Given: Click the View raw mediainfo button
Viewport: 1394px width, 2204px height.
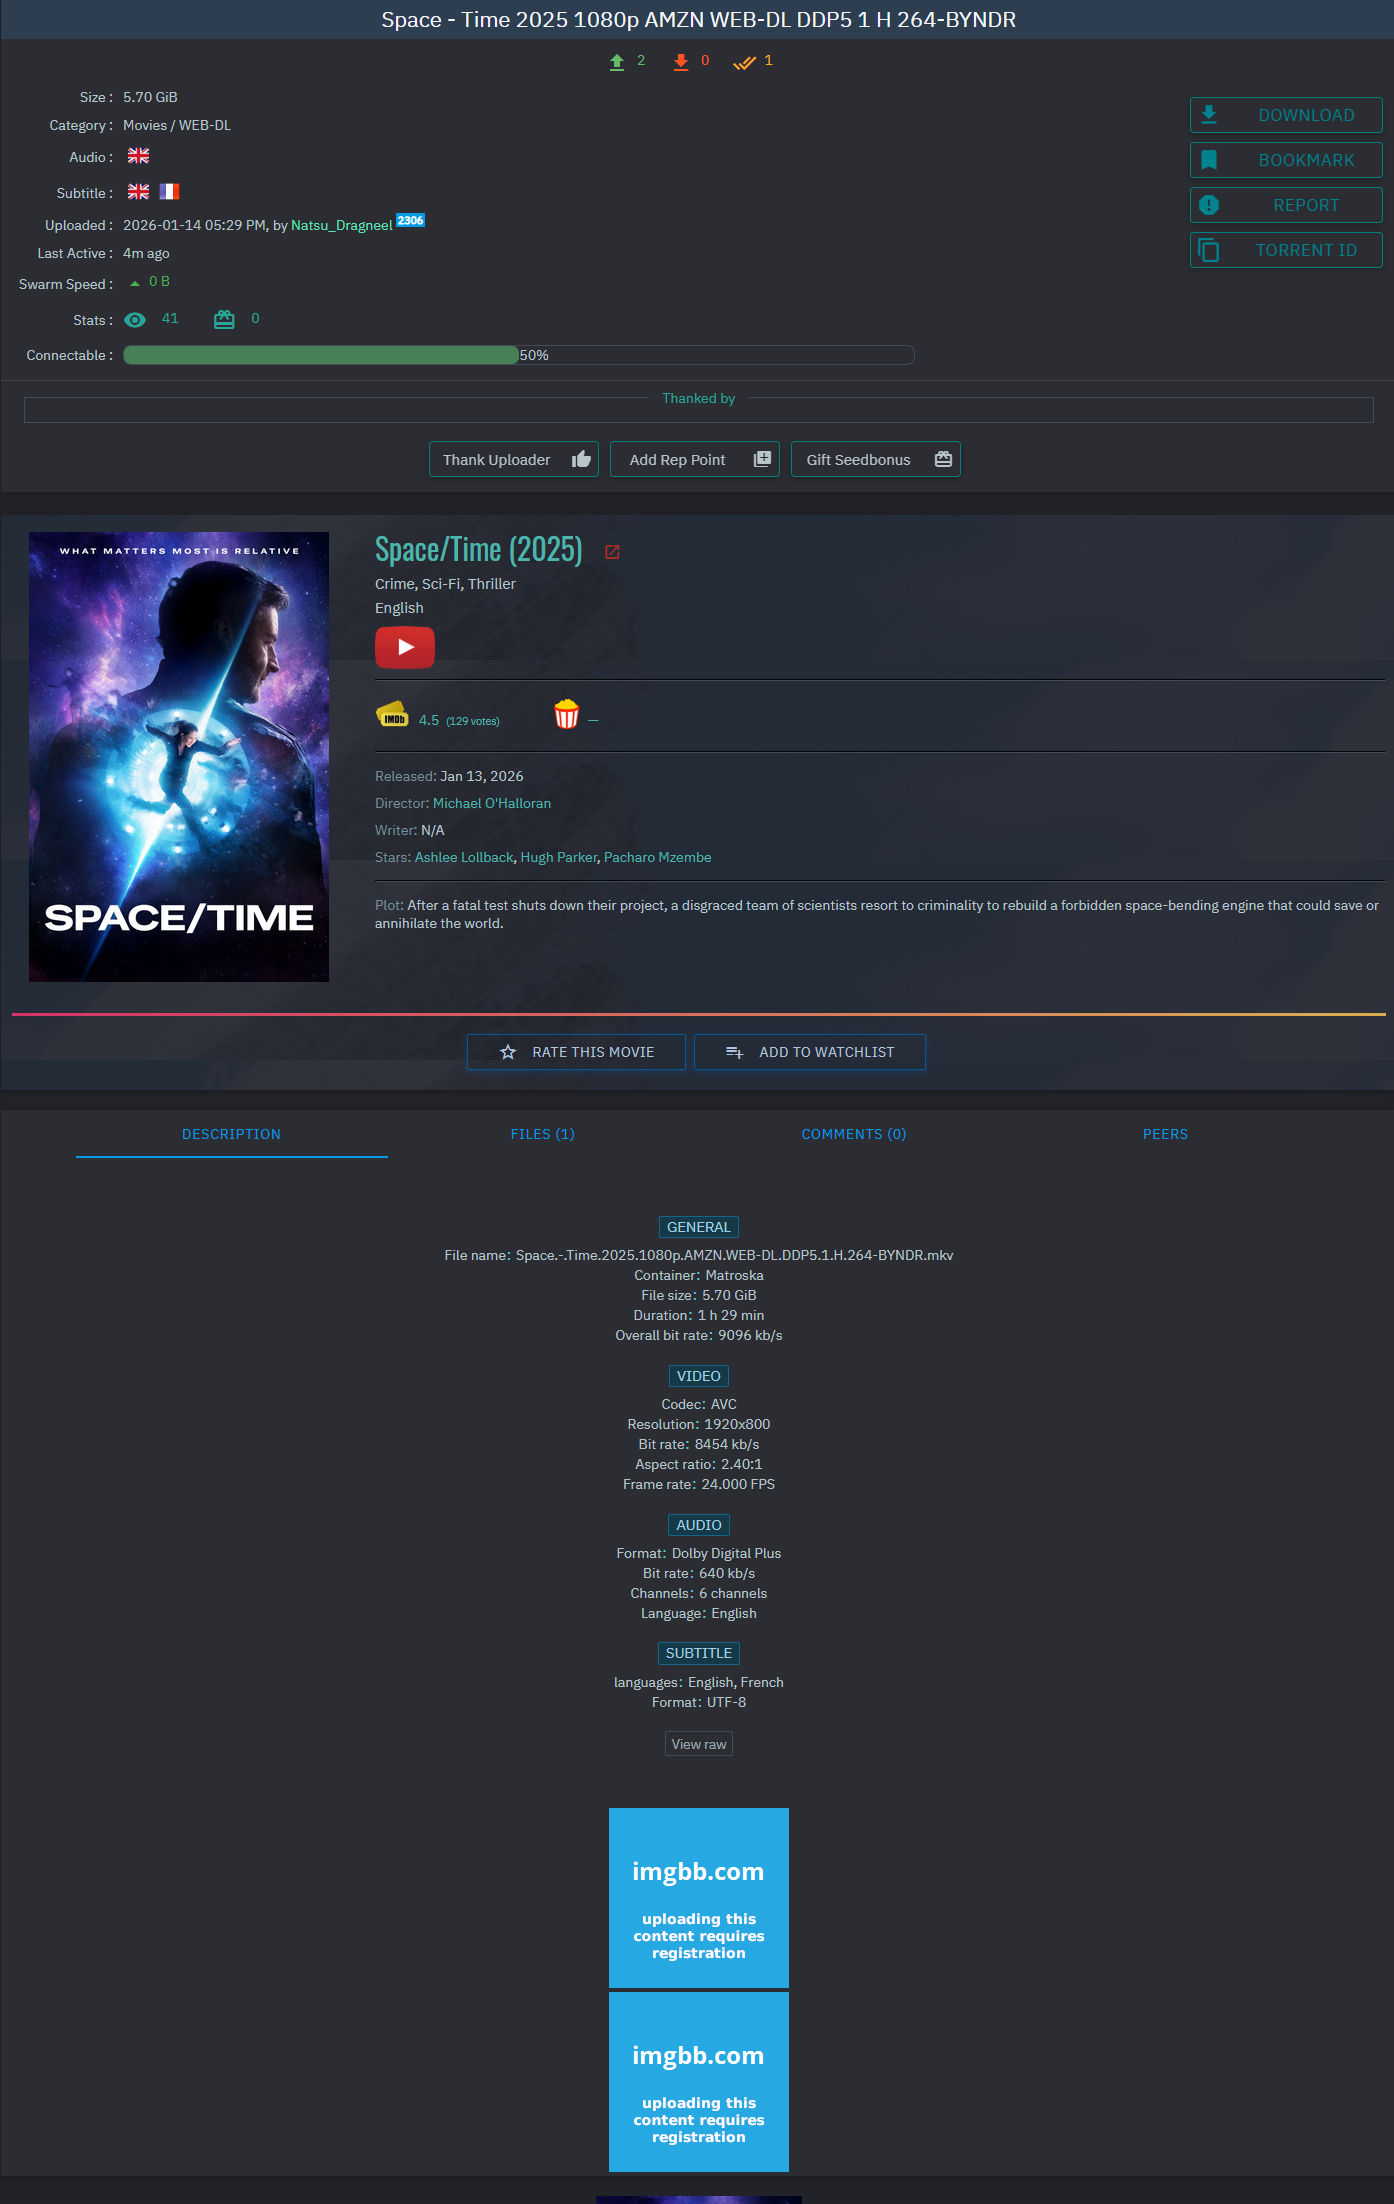Looking at the screenshot, I should point(699,1744).
